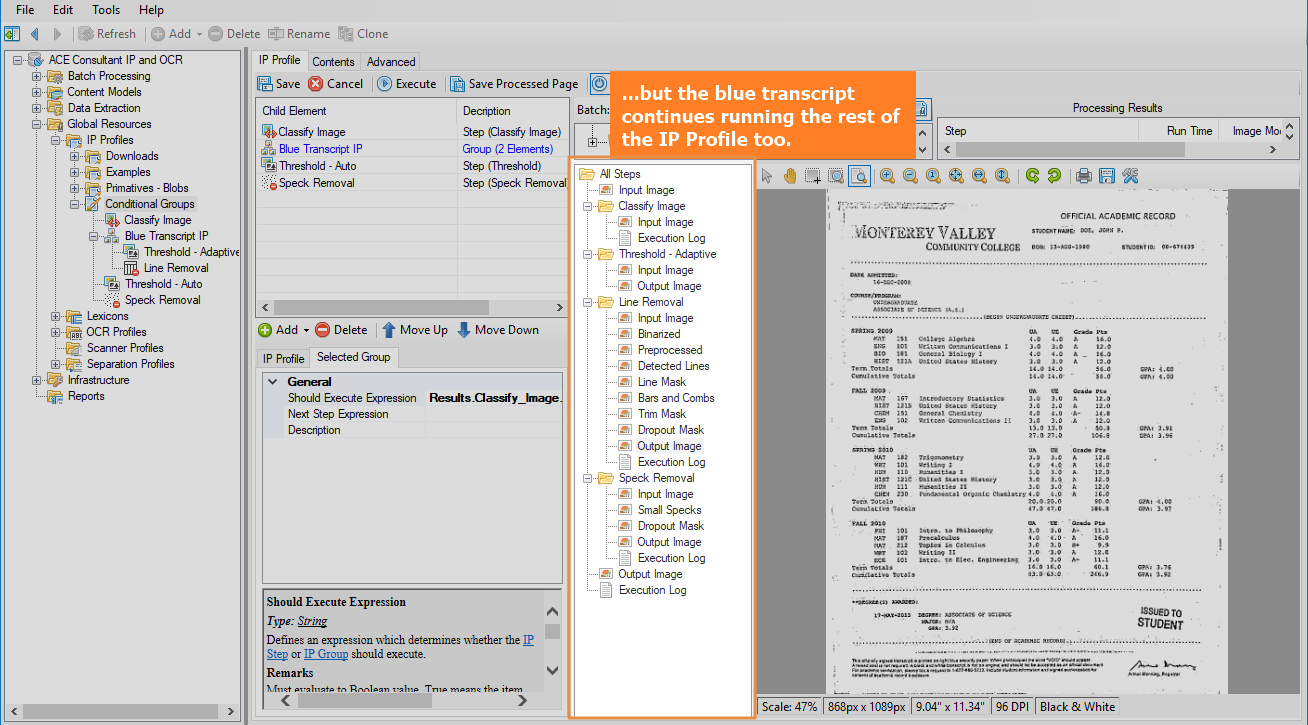Open the File menu
Image resolution: width=1308 pixels, height=725 pixels.
click(25, 10)
